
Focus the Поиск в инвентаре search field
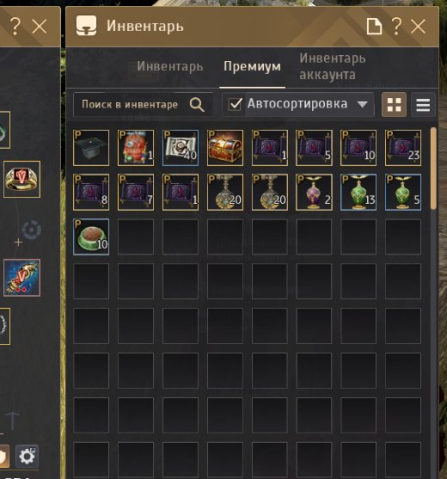coord(143,105)
